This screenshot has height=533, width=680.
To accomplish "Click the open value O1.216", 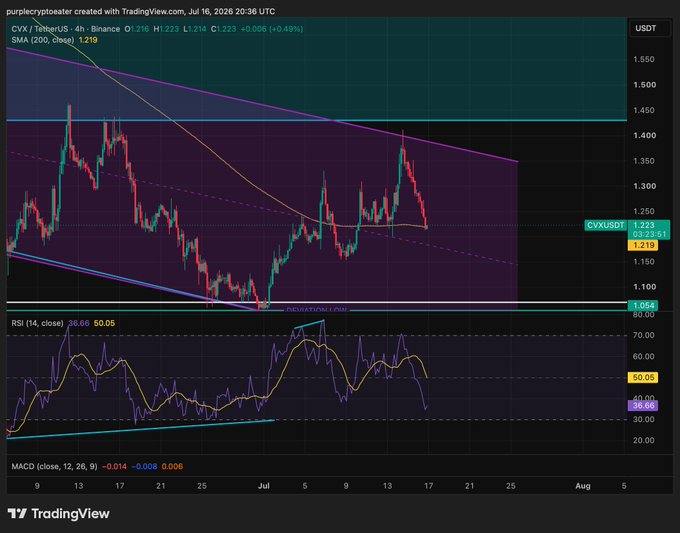I will [137, 29].
